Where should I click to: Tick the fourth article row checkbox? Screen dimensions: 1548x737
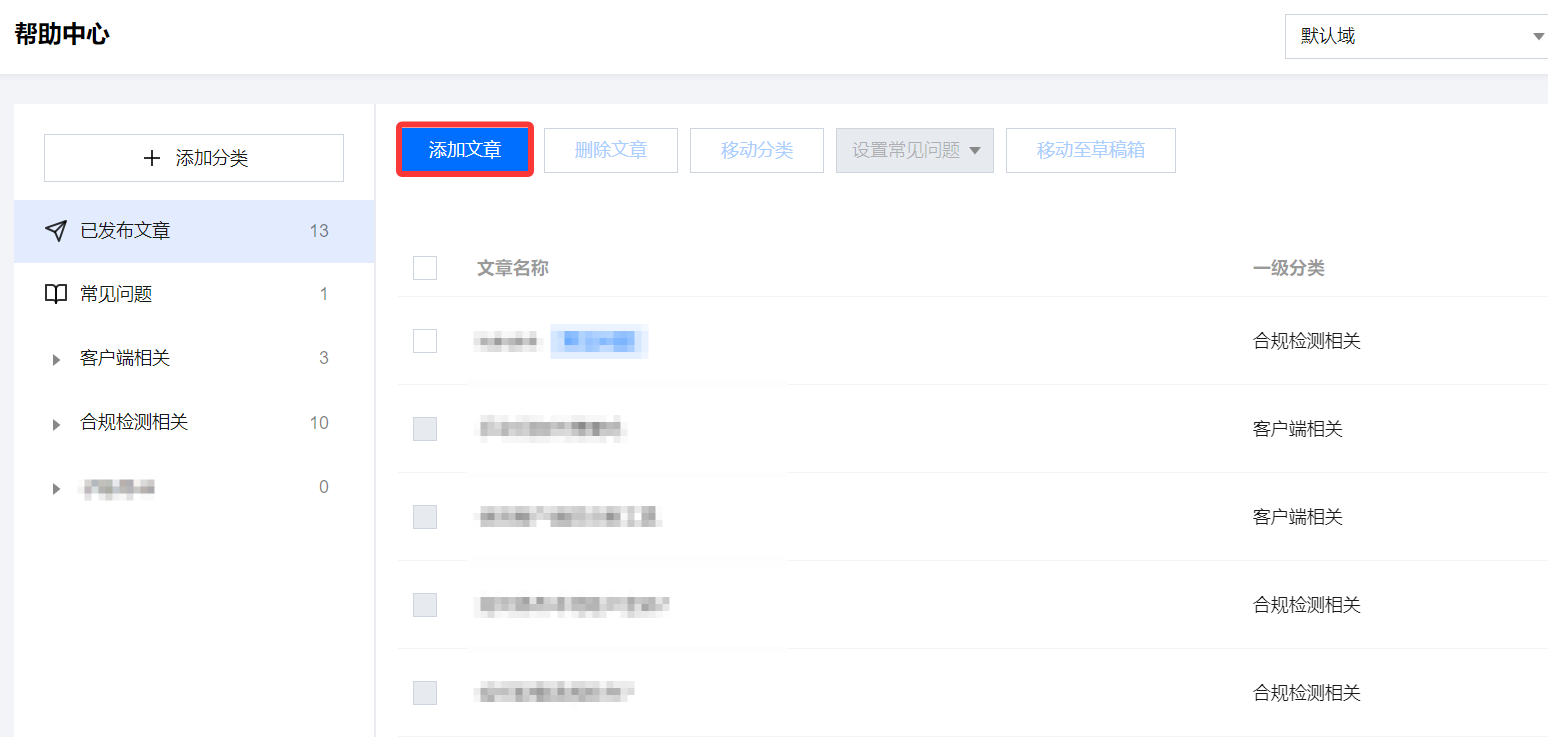(425, 605)
